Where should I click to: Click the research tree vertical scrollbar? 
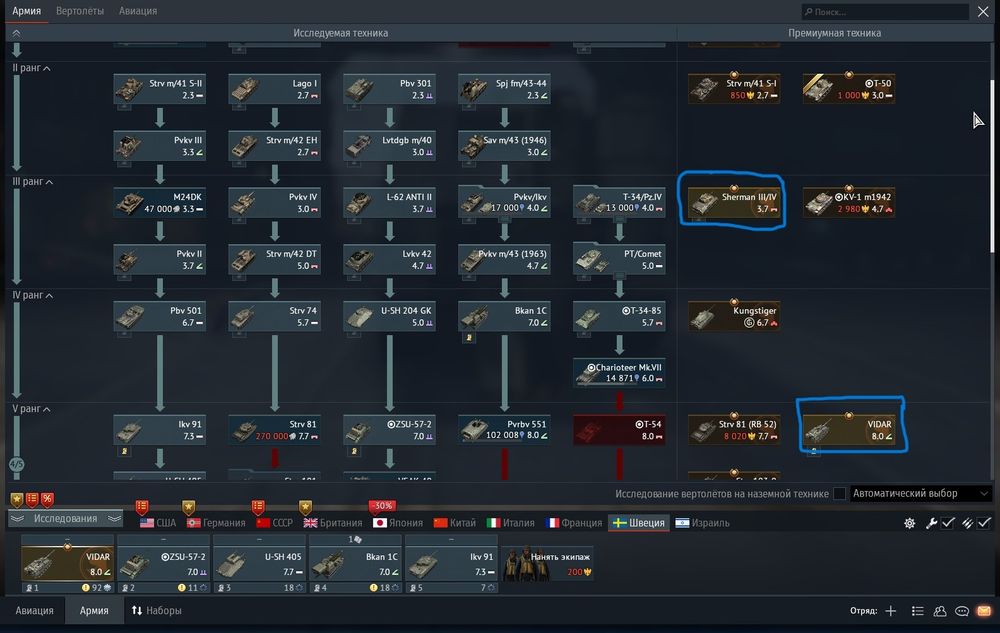[x=992, y=166]
